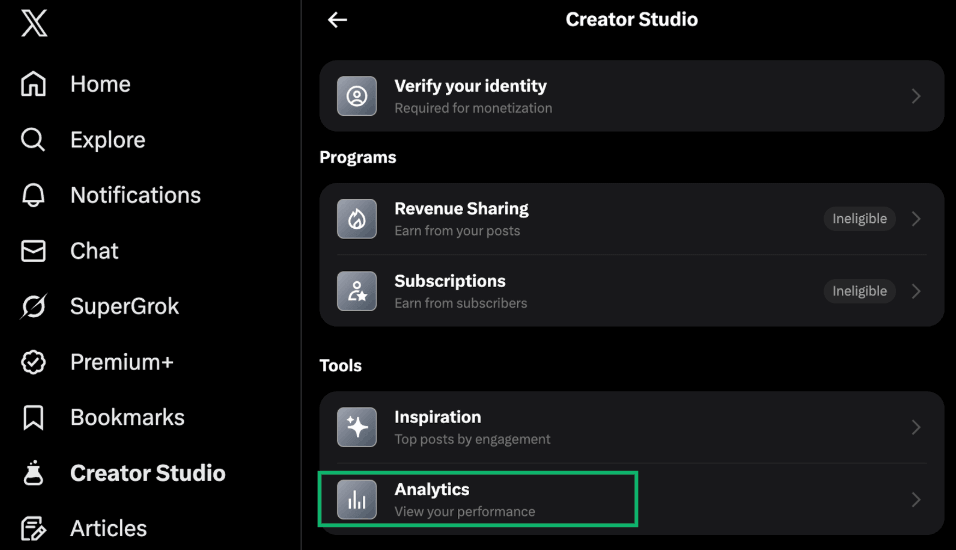This screenshot has height=550, width=956.
Task: Click the X logo icon
Action: pos(34,23)
